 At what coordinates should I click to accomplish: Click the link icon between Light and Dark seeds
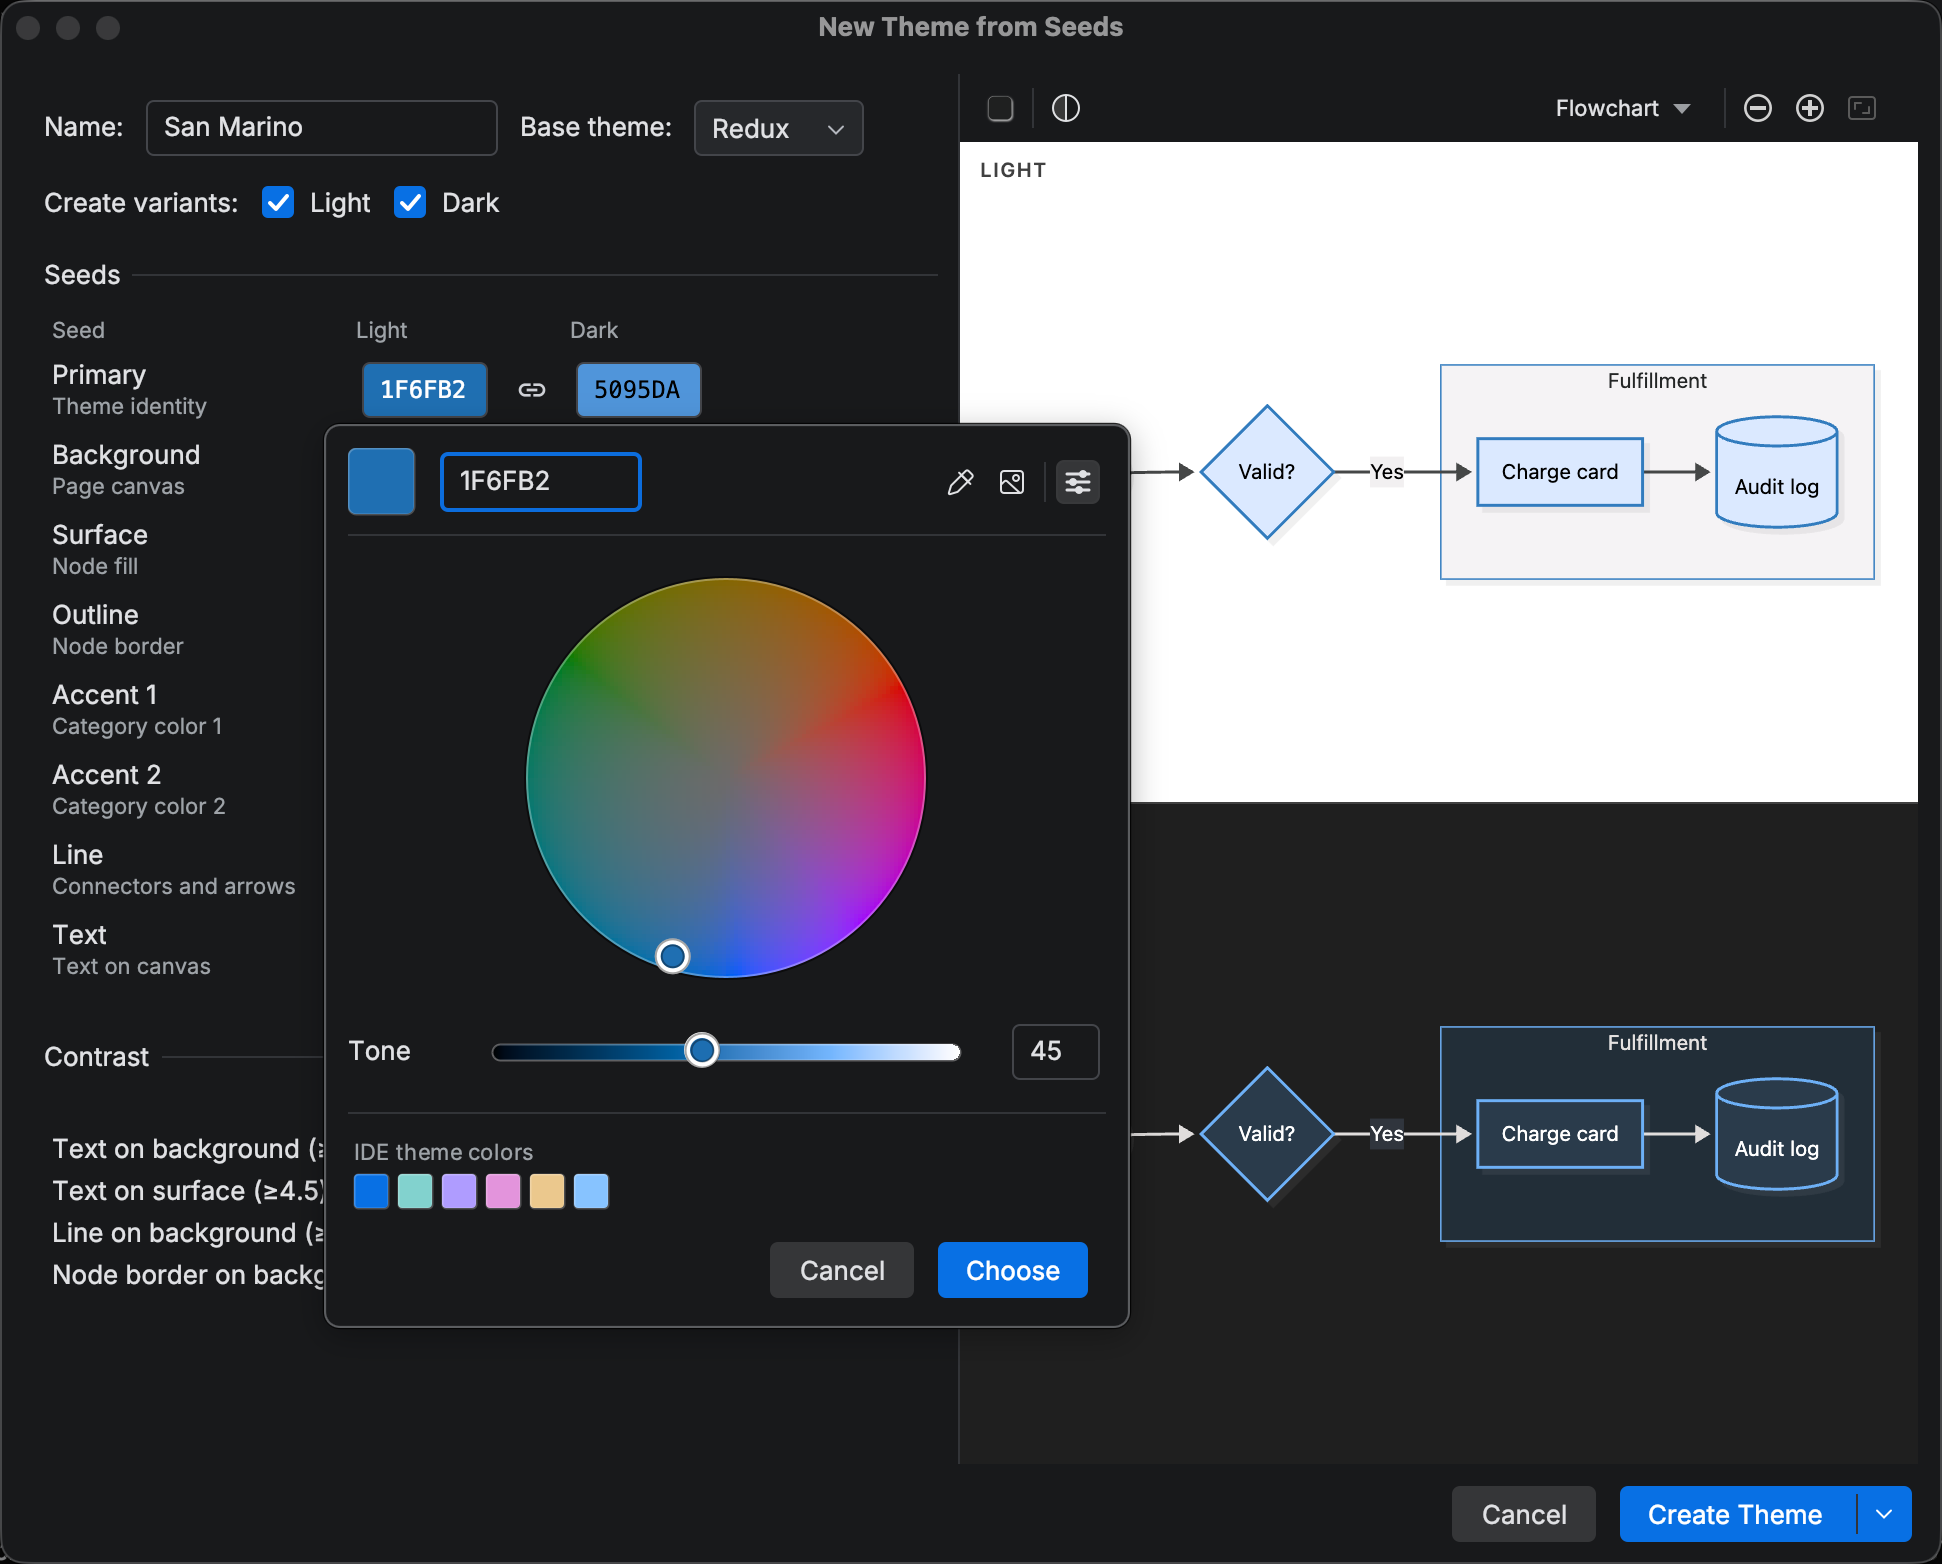(532, 390)
